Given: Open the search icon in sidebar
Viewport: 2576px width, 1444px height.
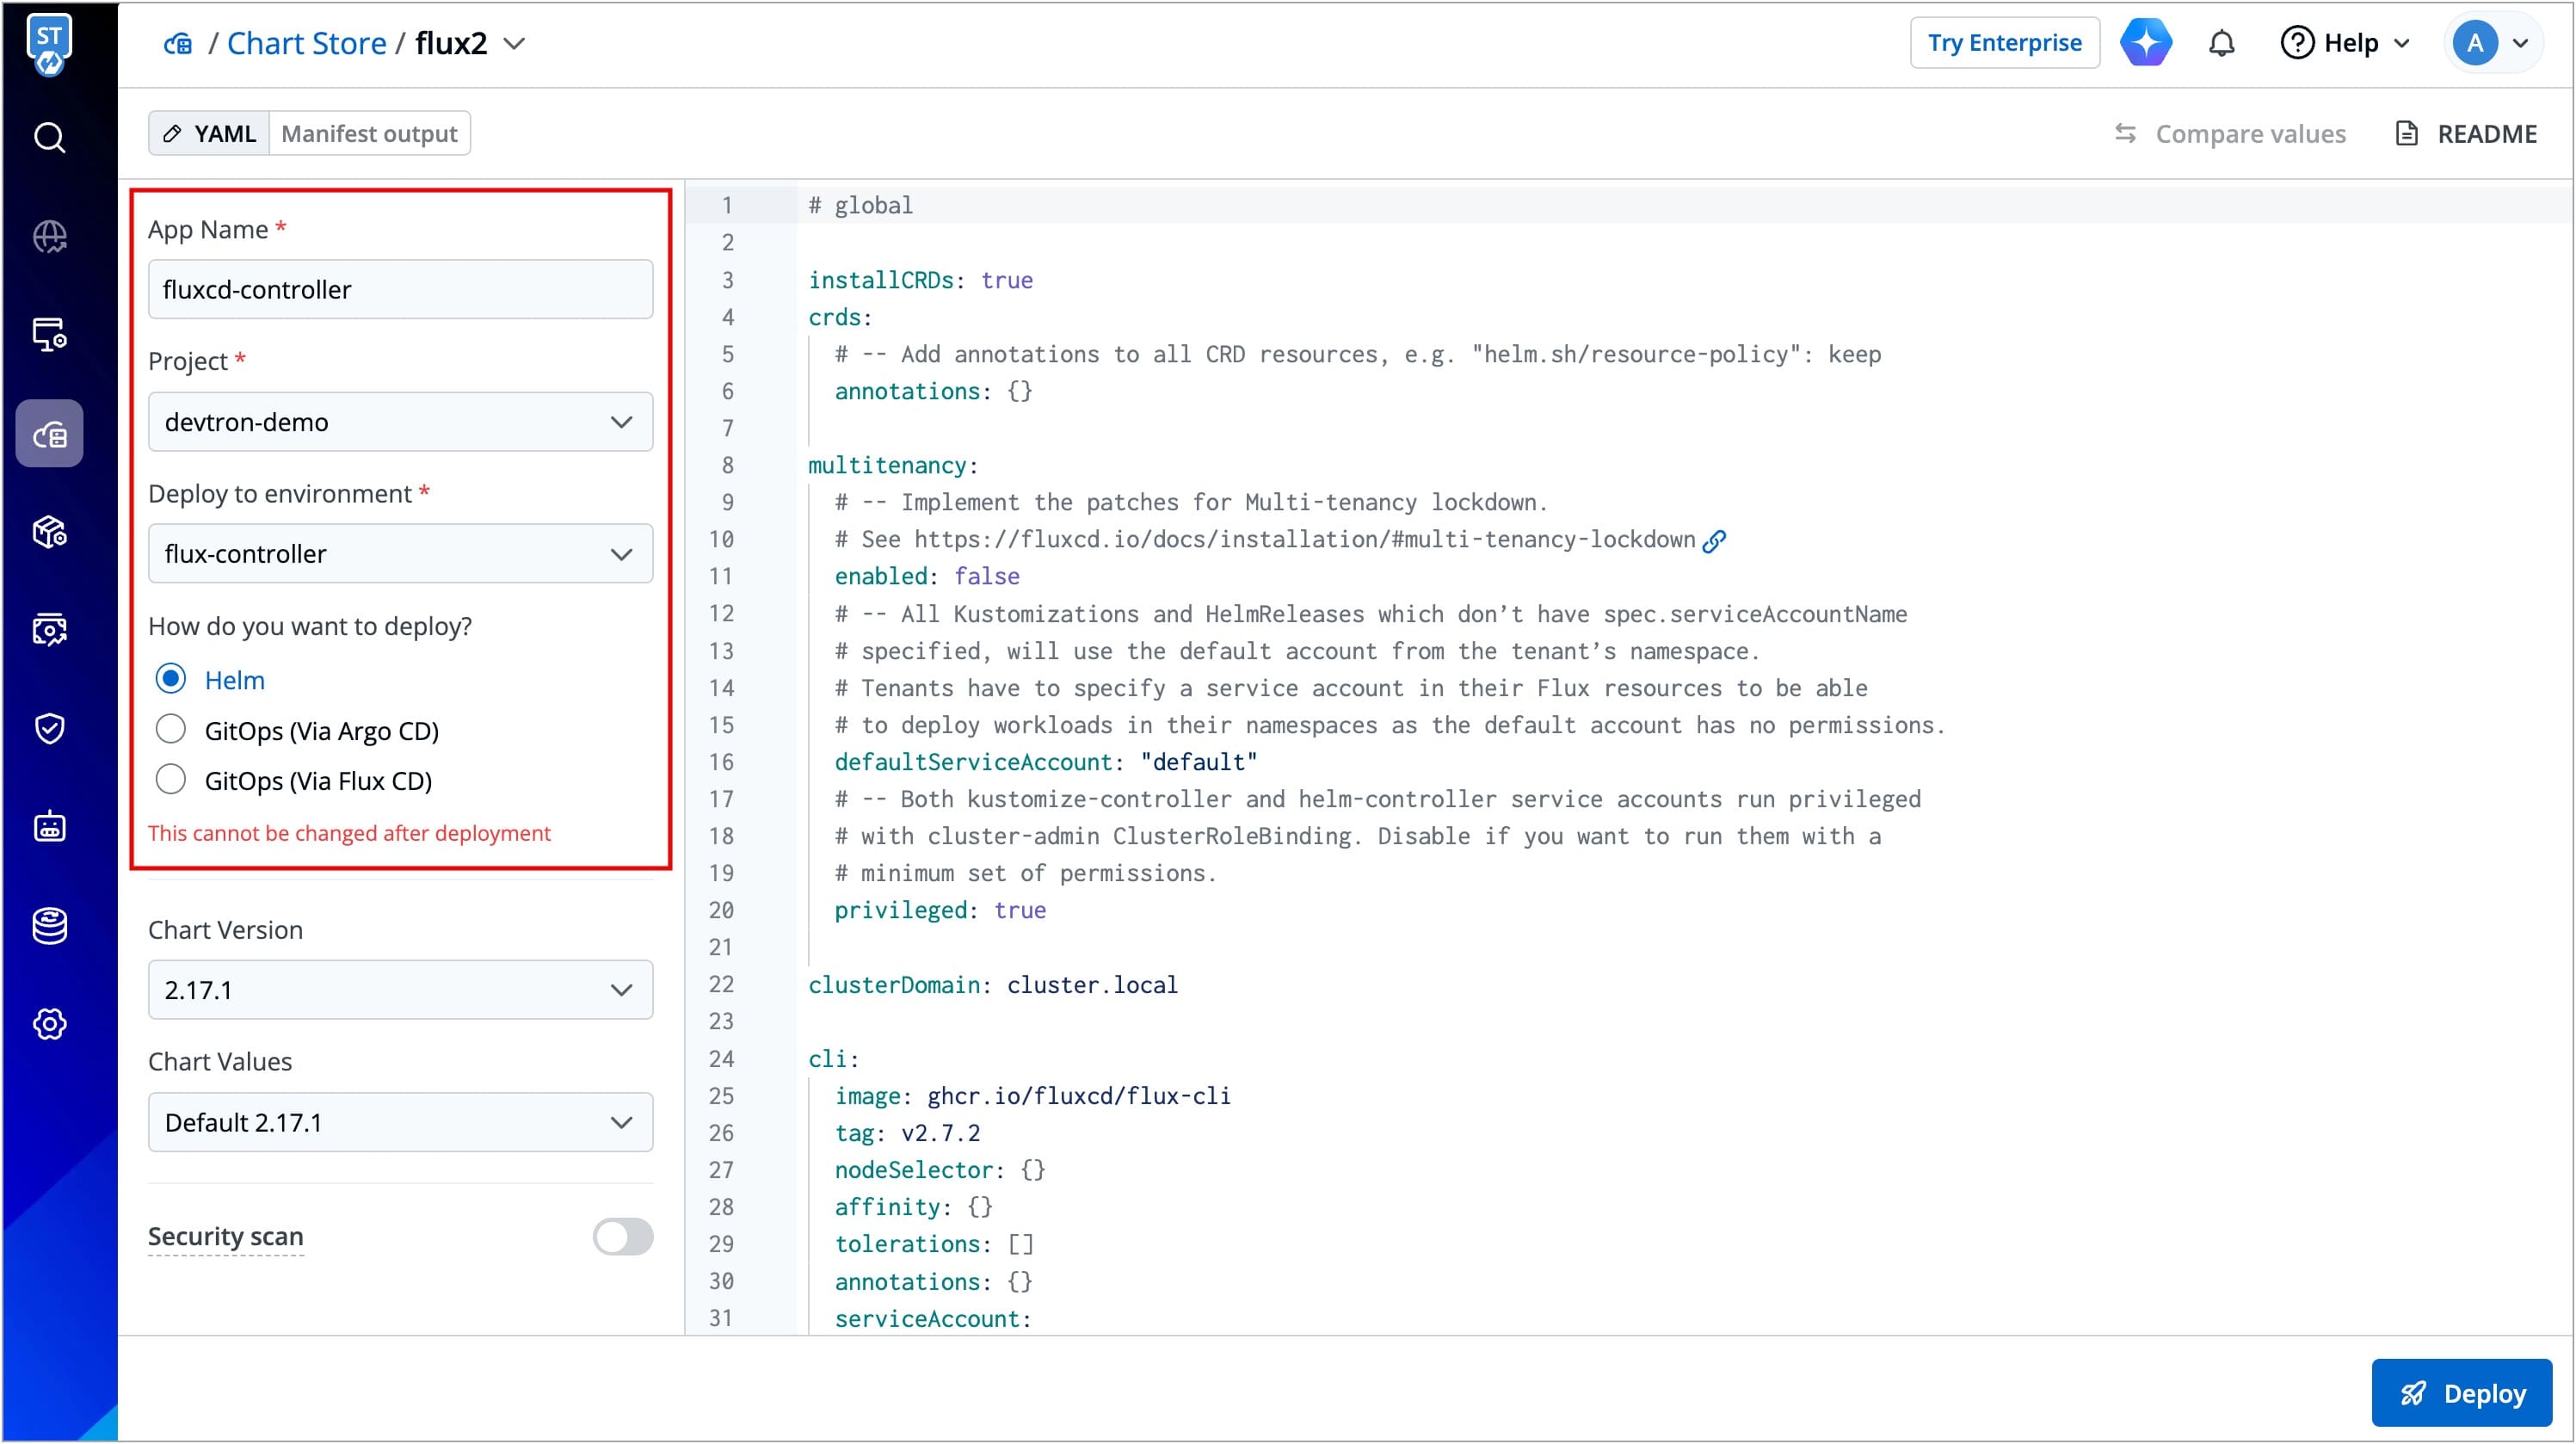Looking at the screenshot, I should coord(49,137).
